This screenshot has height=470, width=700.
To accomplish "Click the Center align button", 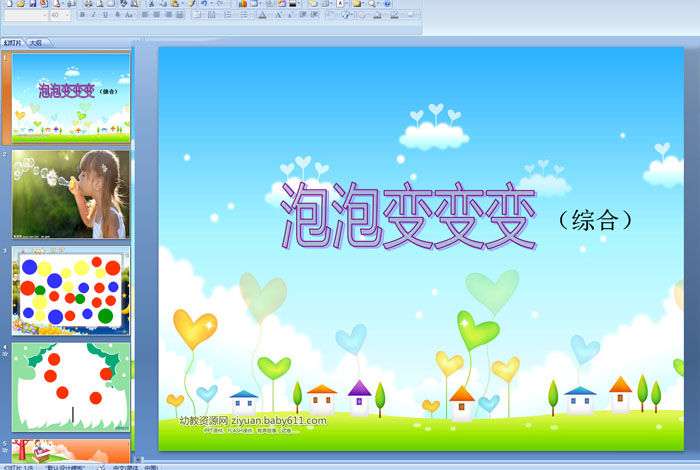I will point(157,15).
